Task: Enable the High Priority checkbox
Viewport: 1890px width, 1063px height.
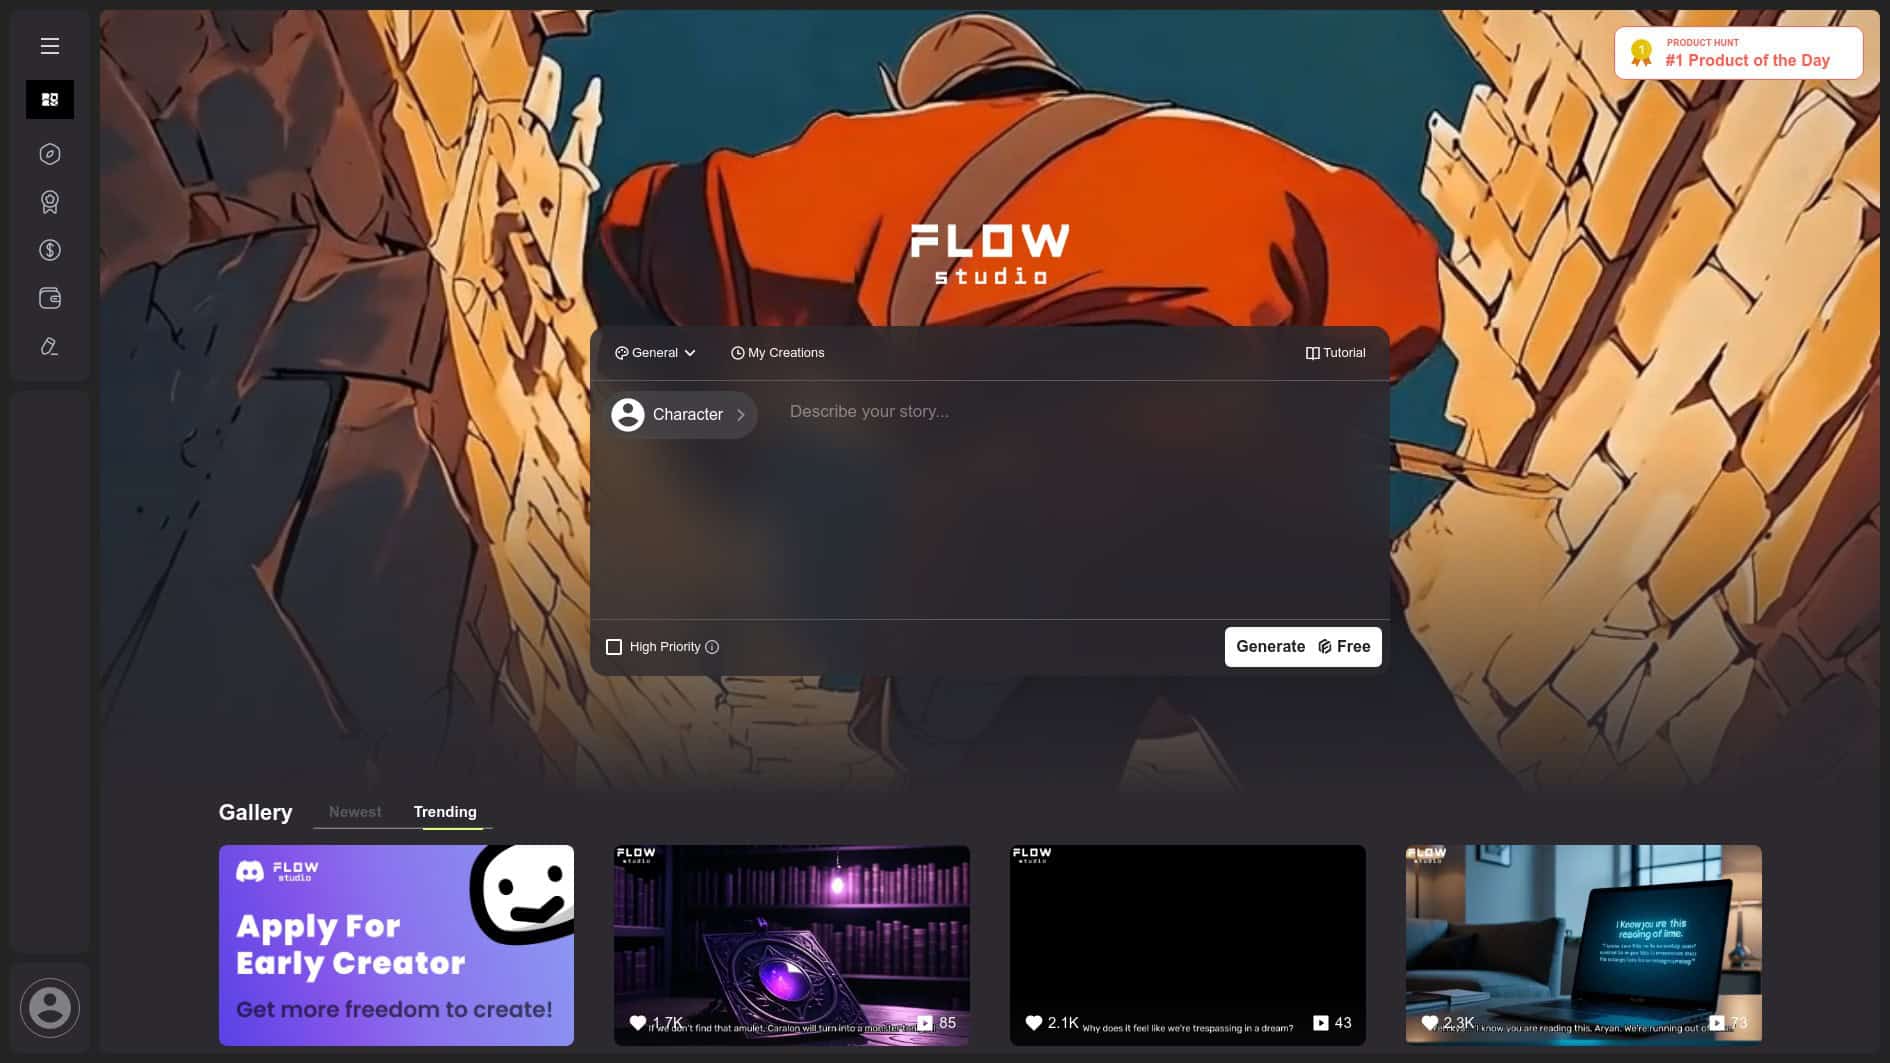Action: (614, 646)
